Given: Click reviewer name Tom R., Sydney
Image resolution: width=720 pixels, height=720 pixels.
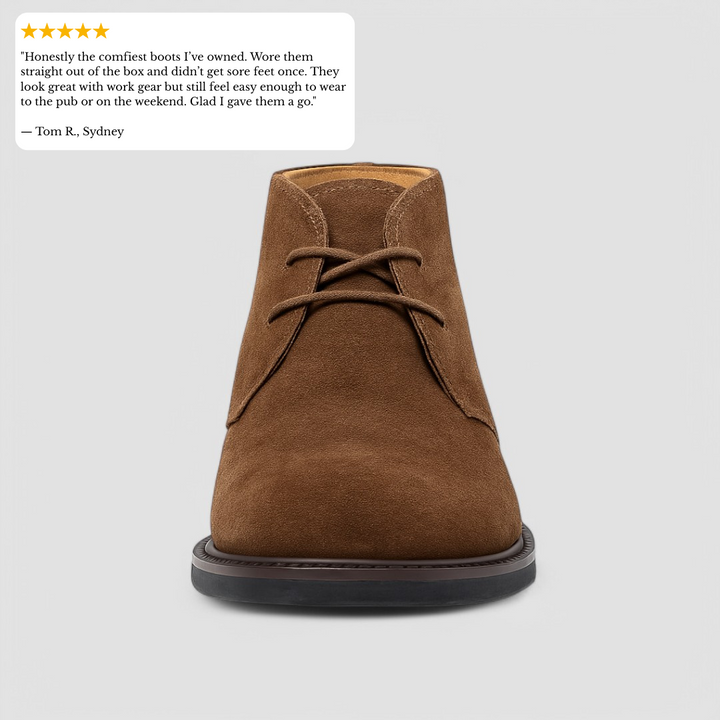Looking at the screenshot, I should point(79,131).
